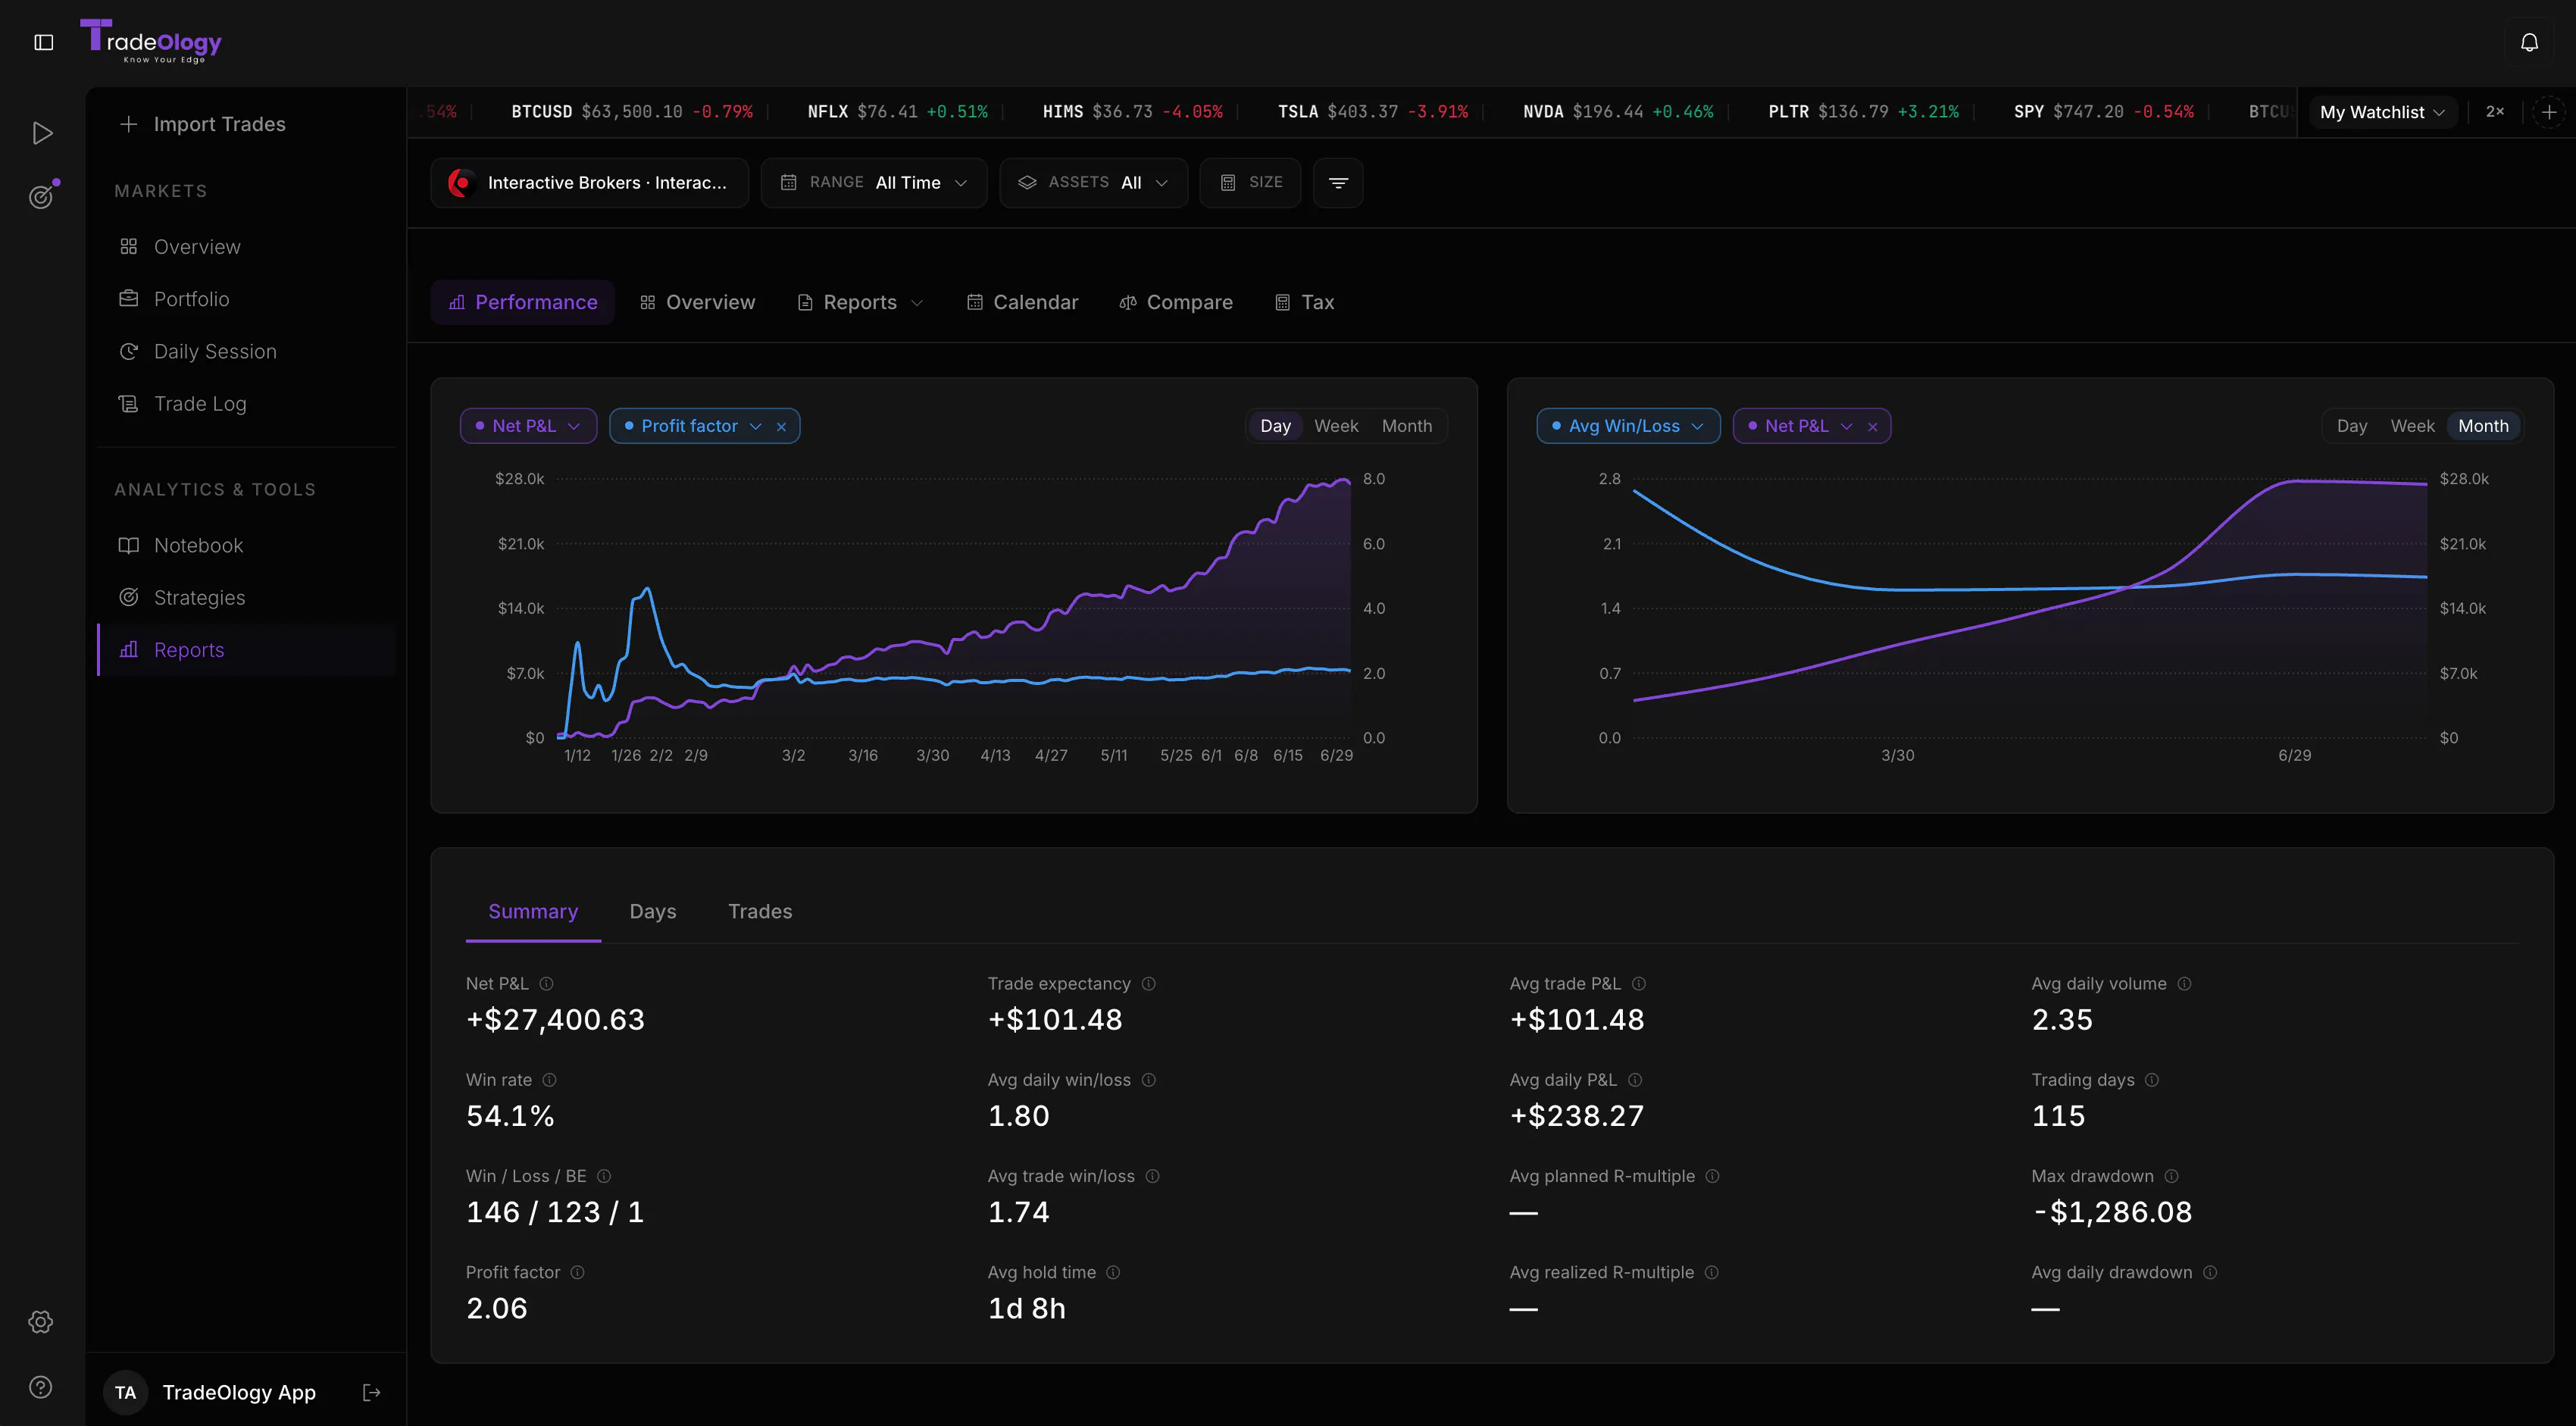This screenshot has height=1426, width=2576.
Task: Toggle the 2x ticker speed control
Action: 2495,112
